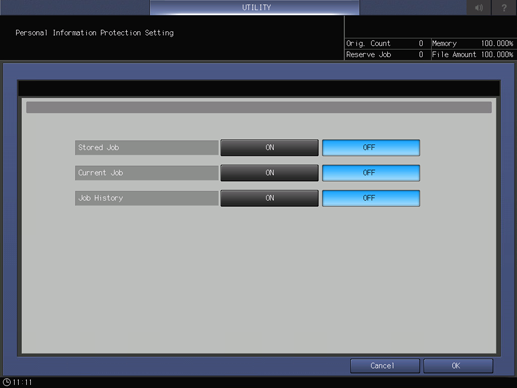Click the Current Job label
This screenshot has width=517, height=388.
147,173
